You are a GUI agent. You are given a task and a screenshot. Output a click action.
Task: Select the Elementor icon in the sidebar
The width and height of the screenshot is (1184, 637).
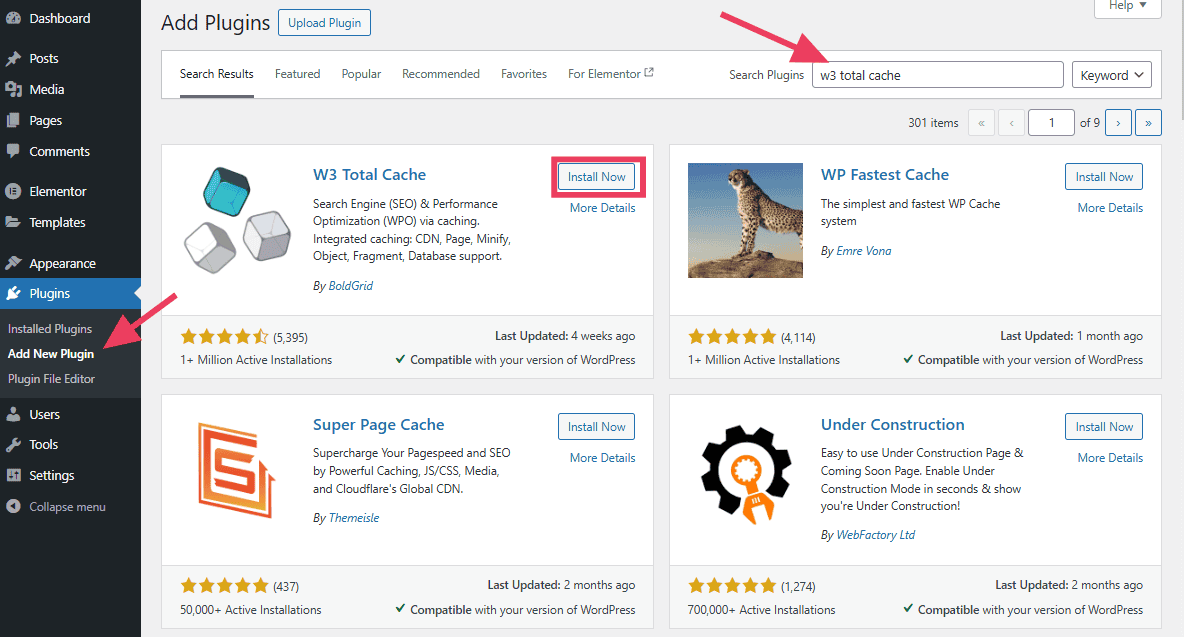(14, 190)
